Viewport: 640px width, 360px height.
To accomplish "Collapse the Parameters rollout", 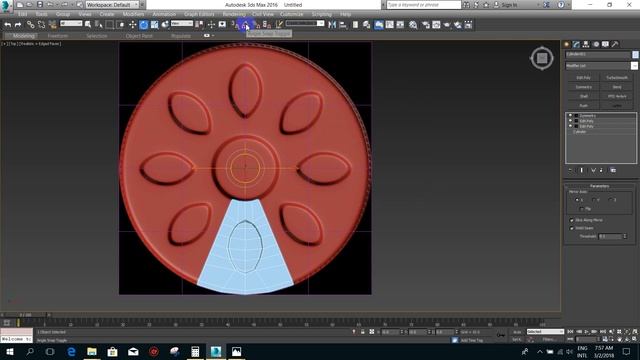I will tap(600, 186).
